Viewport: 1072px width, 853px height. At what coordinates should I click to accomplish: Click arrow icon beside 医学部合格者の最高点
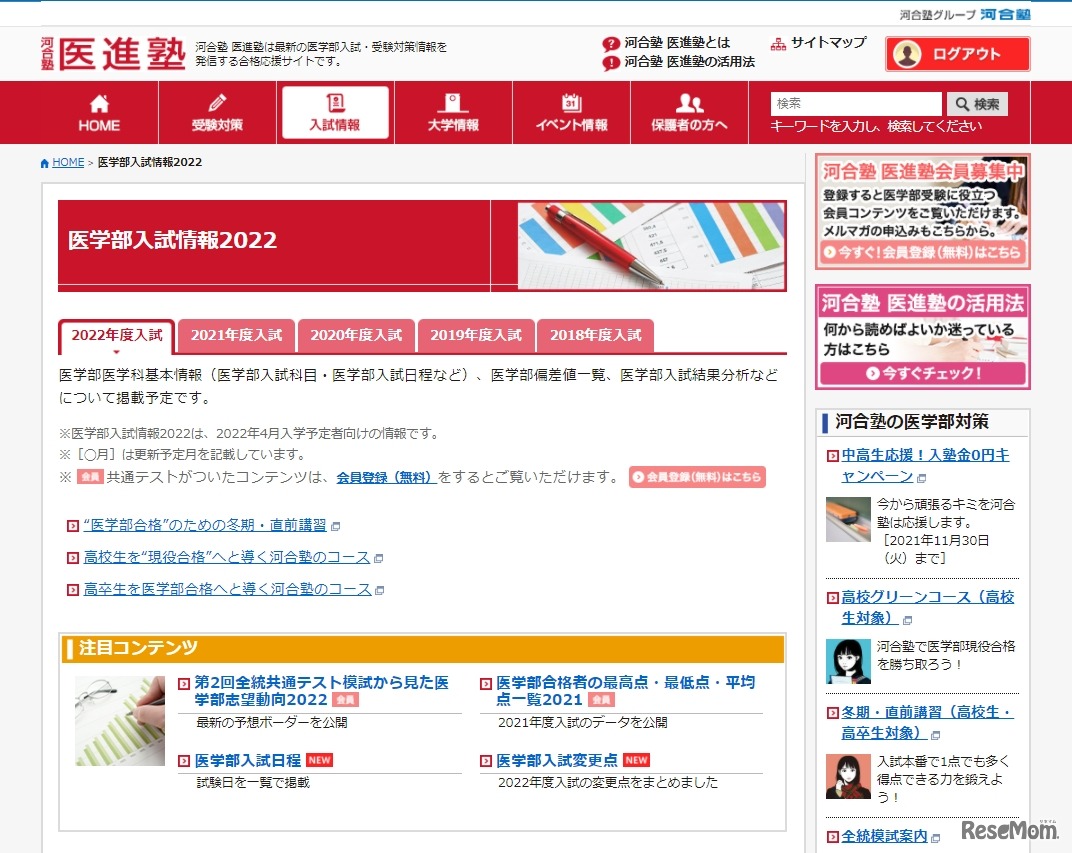(x=485, y=683)
